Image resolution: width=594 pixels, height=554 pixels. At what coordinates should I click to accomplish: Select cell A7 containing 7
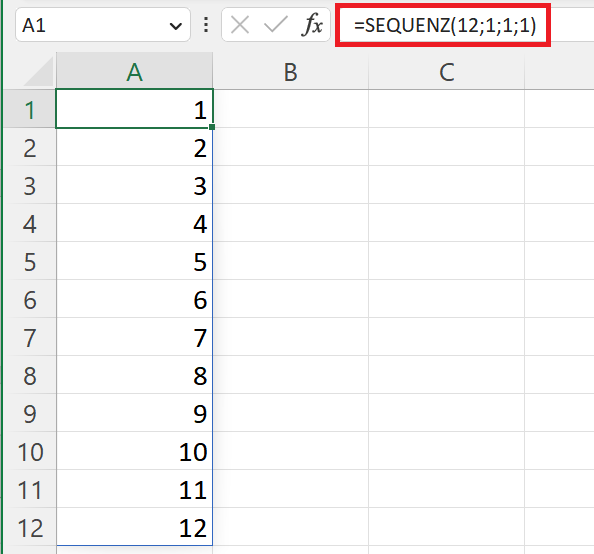point(134,337)
